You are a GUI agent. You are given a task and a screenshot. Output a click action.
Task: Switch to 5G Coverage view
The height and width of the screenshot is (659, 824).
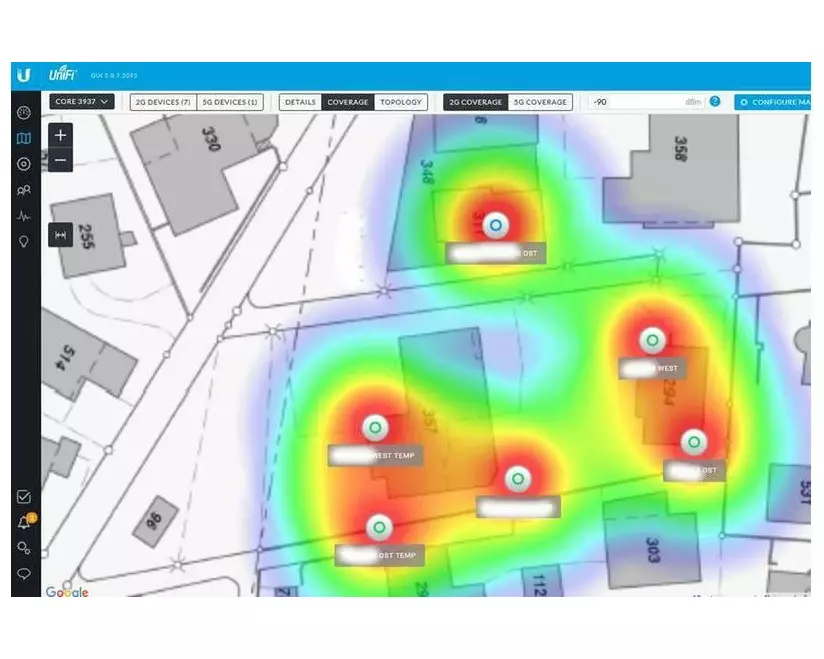pyautogui.click(x=540, y=102)
